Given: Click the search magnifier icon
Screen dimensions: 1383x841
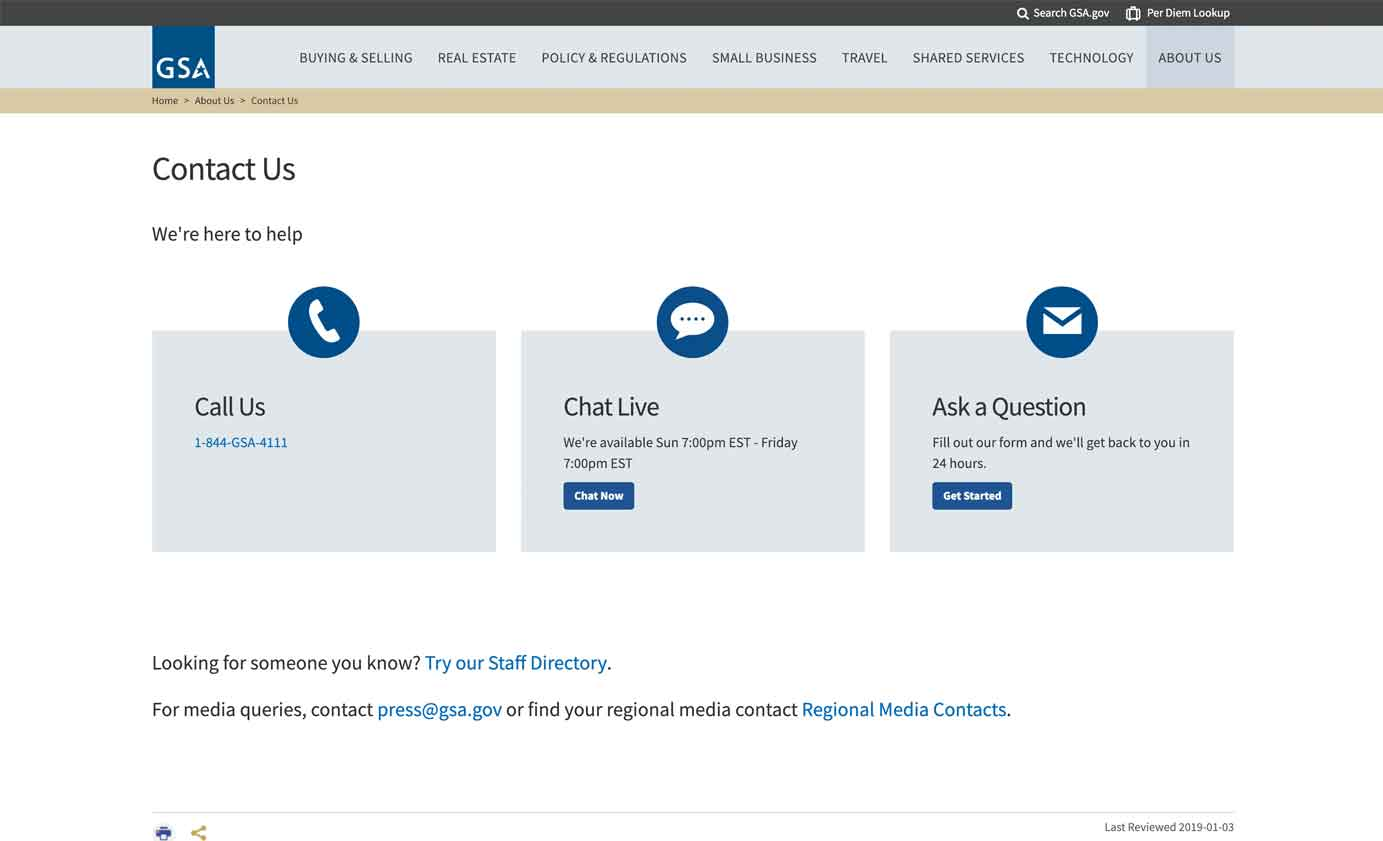Looking at the screenshot, I should click(x=1022, y=14).
